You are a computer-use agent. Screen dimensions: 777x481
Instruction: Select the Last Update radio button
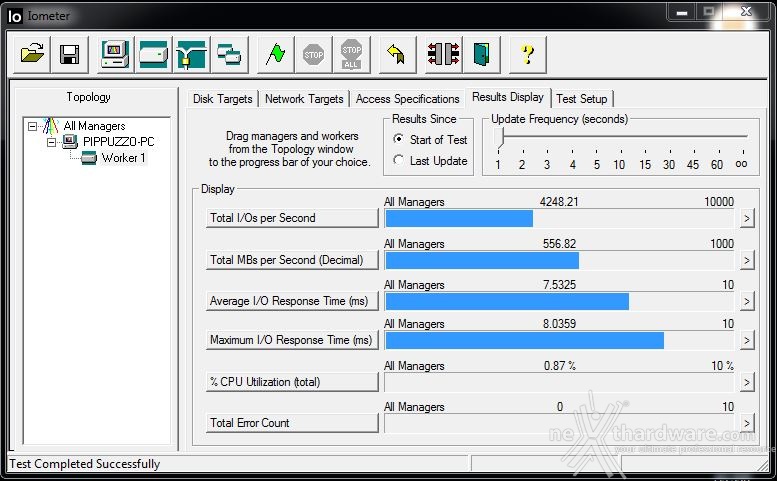tap(398, 160)
